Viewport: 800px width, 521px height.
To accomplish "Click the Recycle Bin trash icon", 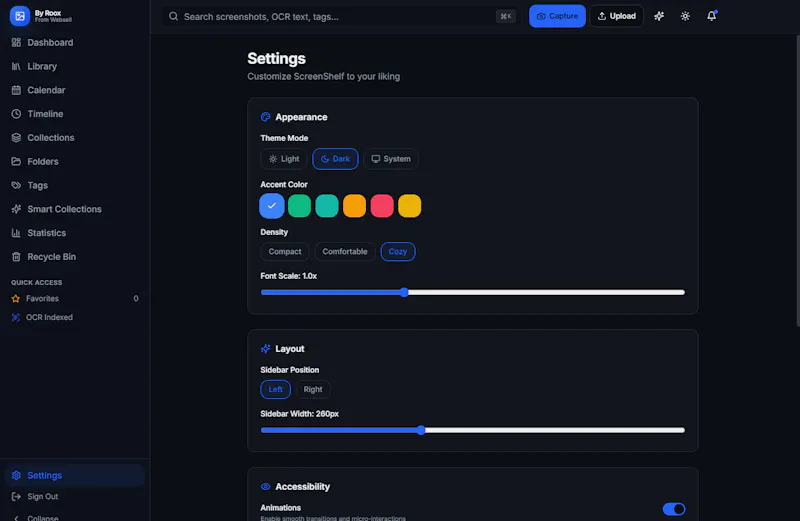I will 16,257.
